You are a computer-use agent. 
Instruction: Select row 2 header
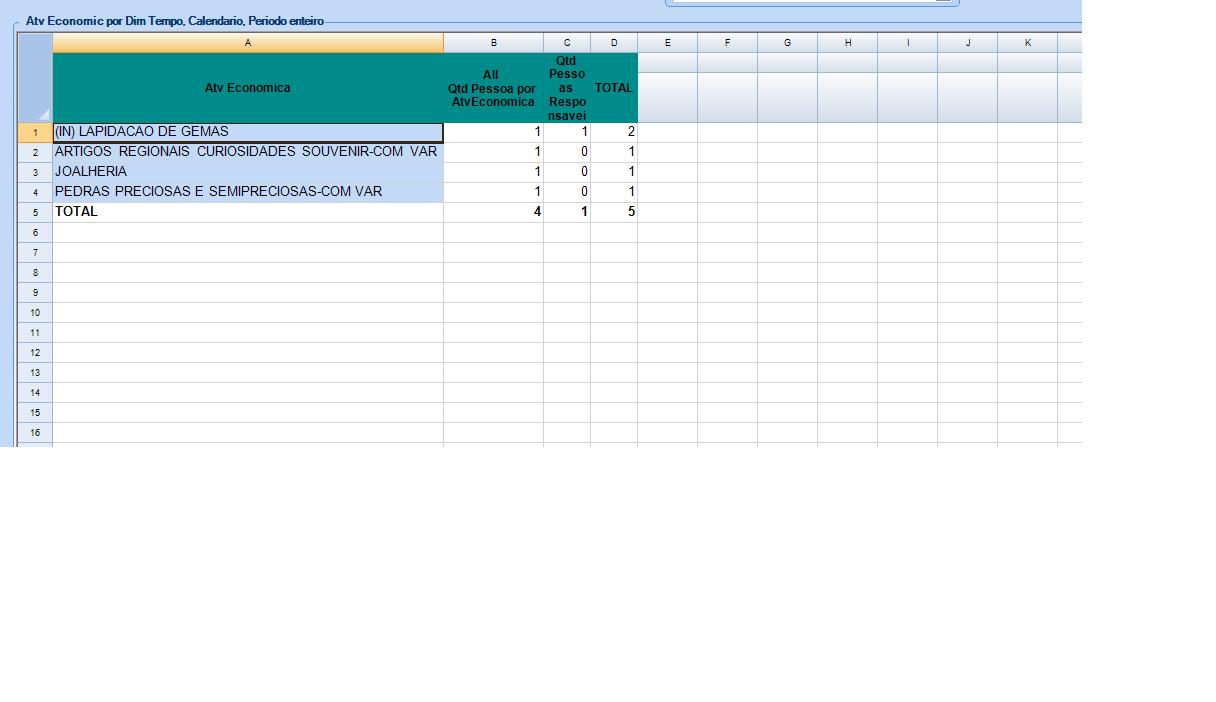pyautogui.click(x=35, y=153)
